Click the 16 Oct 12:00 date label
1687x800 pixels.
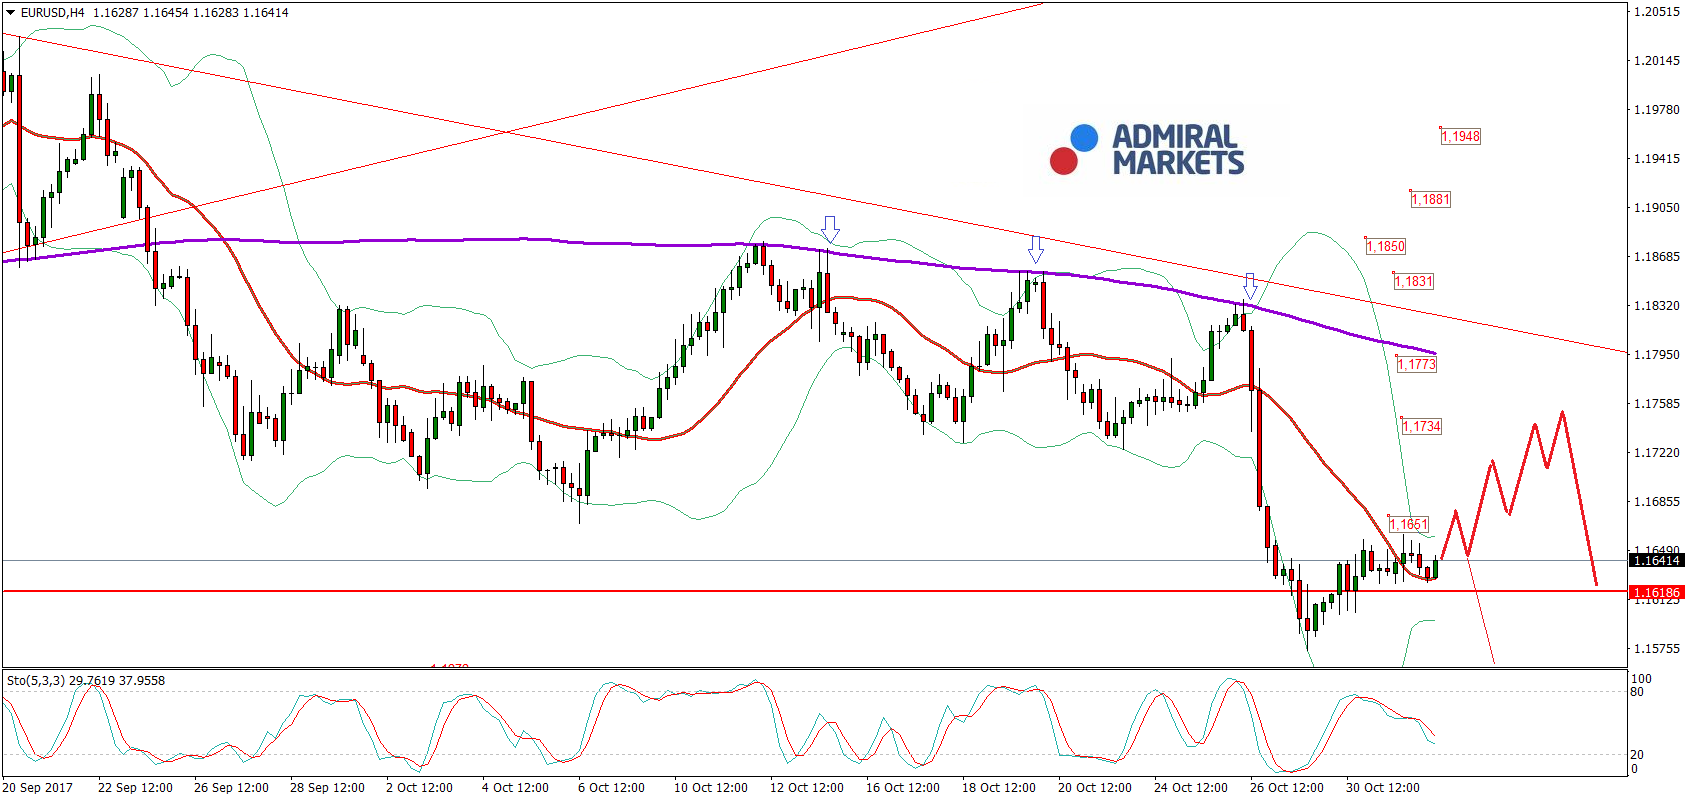point(903,788)
